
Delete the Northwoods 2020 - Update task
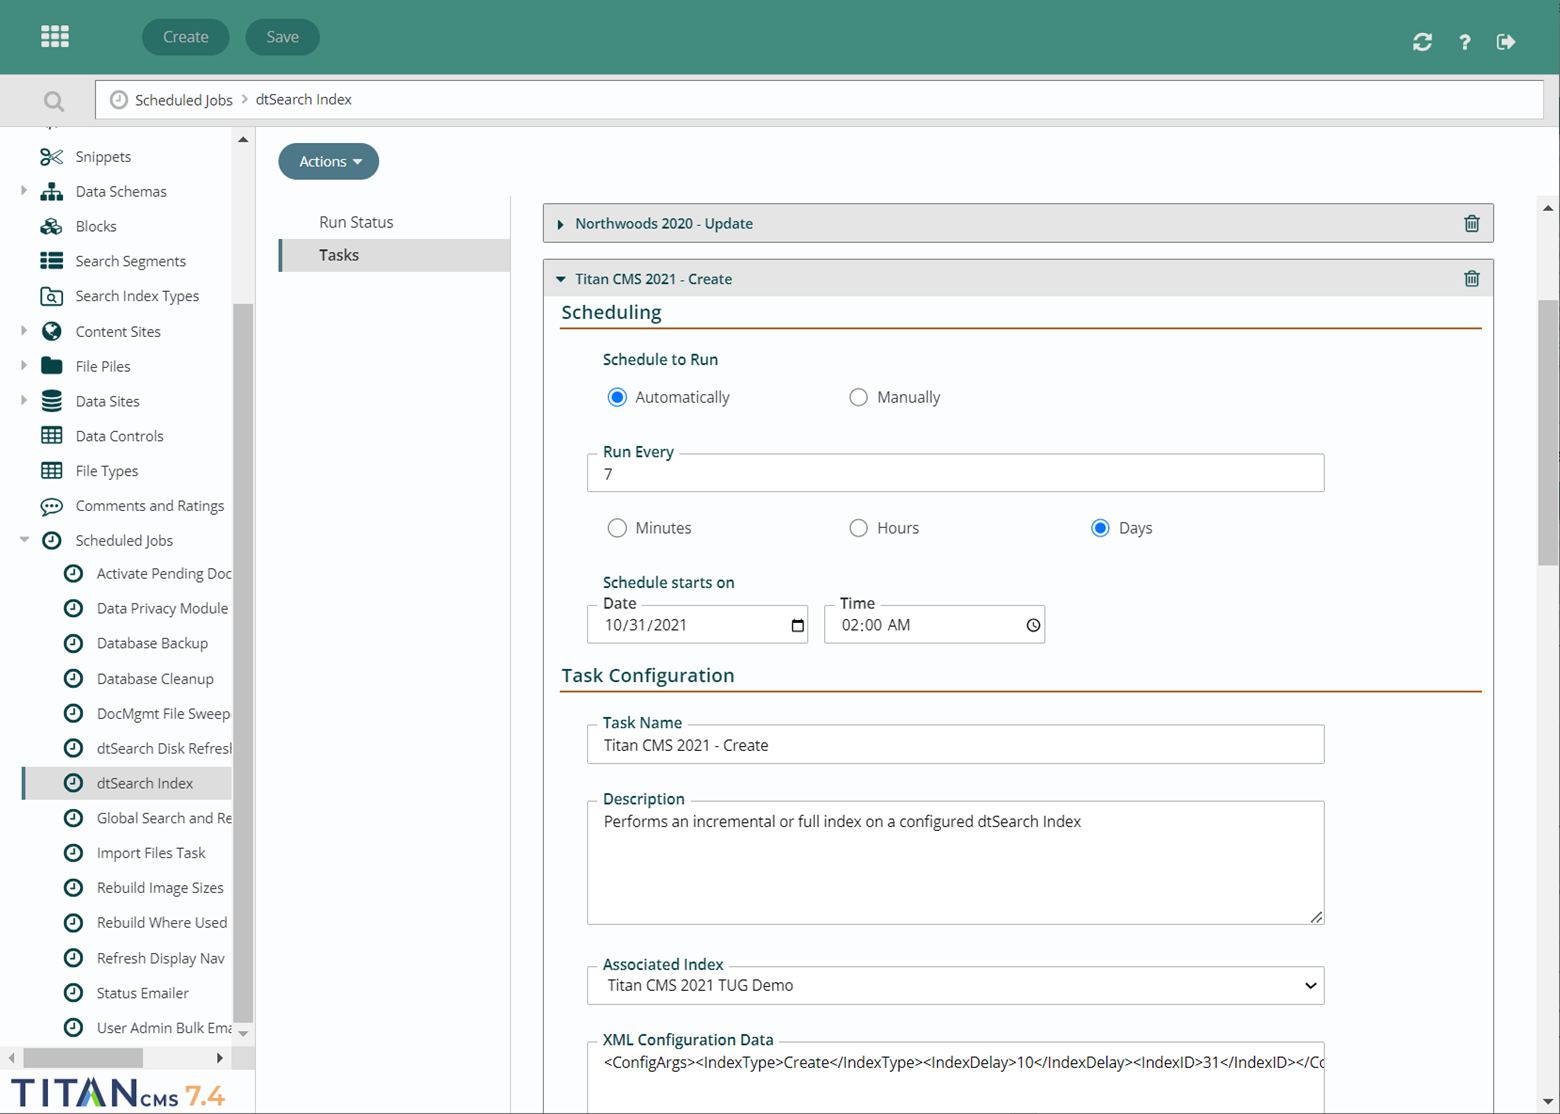pos(1472,224)
